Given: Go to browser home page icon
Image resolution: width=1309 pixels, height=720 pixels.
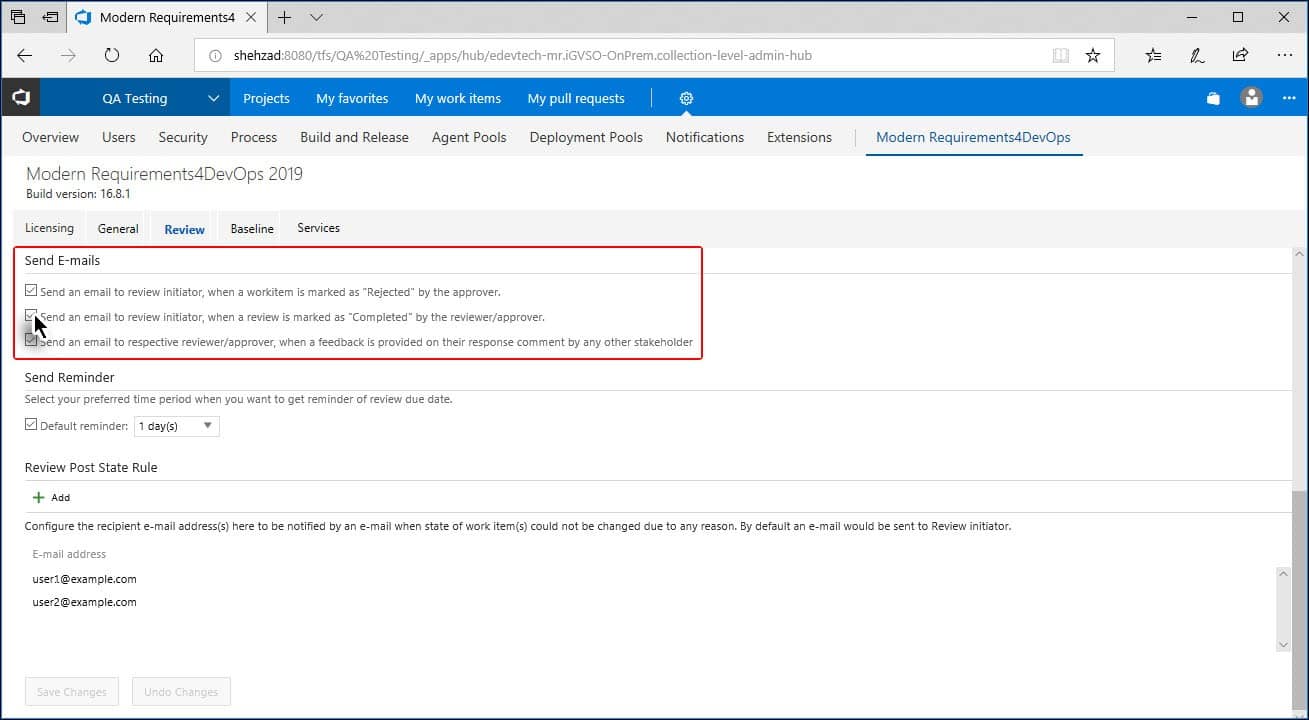Looking at the screenshot, I should coord(156,56).
